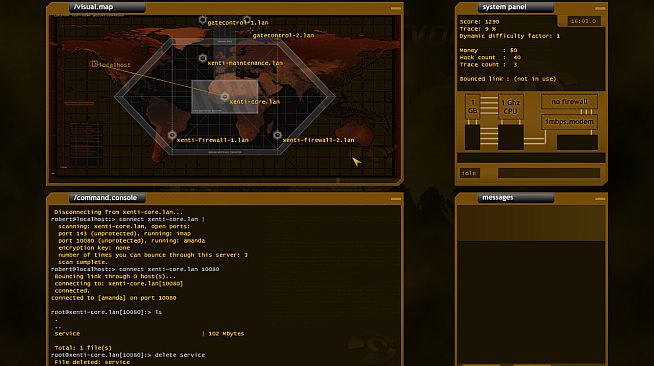Click the localhost label on map
The height and width of the screenshot is (366, 654).
(x=115, y=65)
